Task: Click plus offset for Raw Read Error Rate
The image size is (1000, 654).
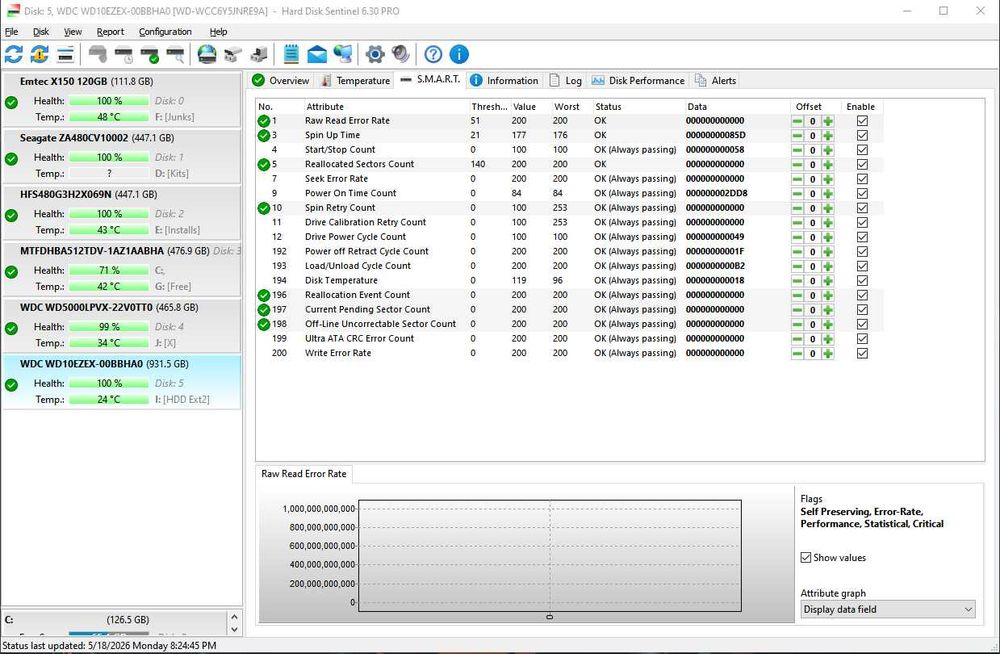Action: [828, 121]
